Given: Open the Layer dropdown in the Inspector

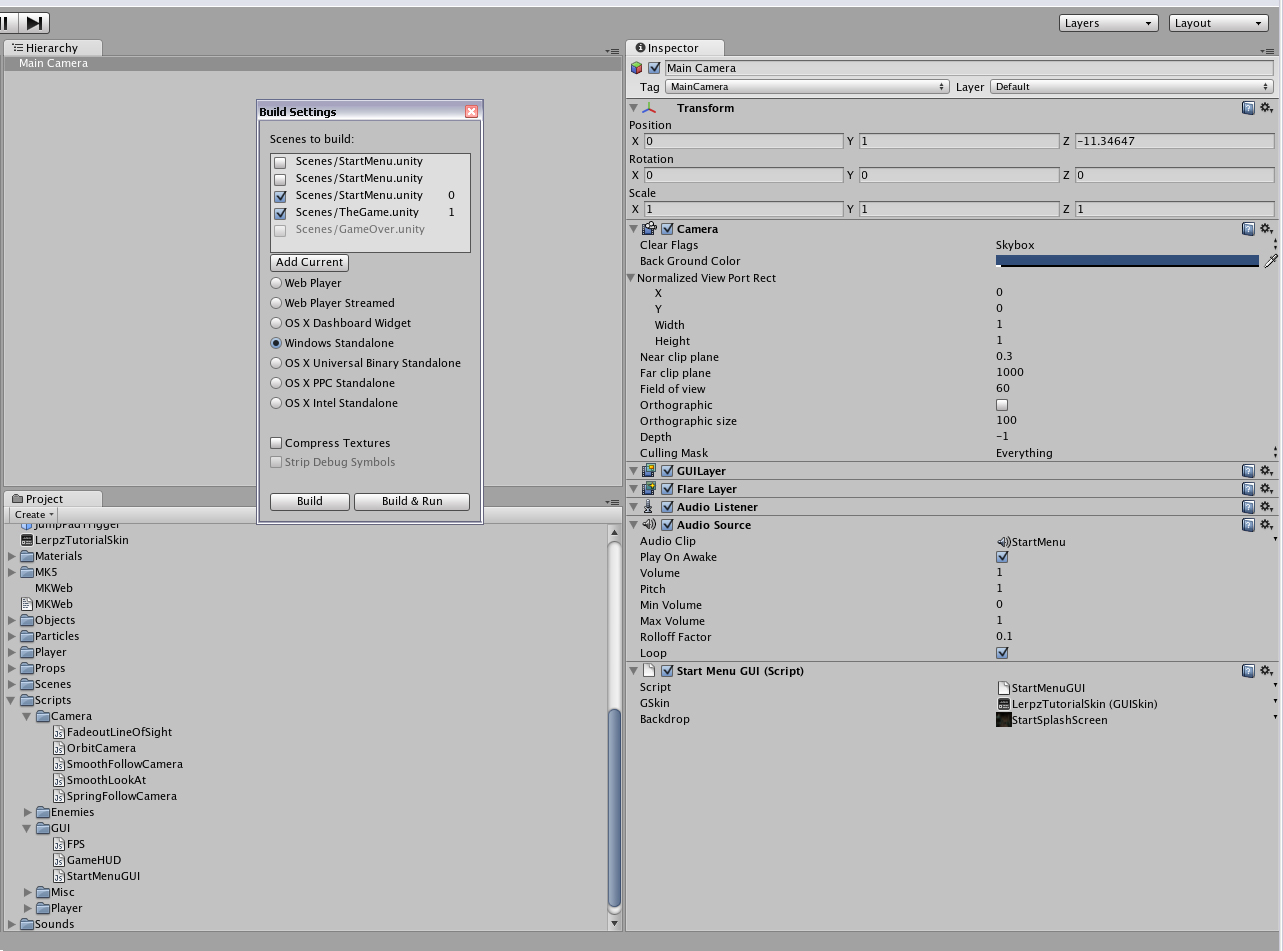Looking at the screenshot, I should click(1131, 86).
